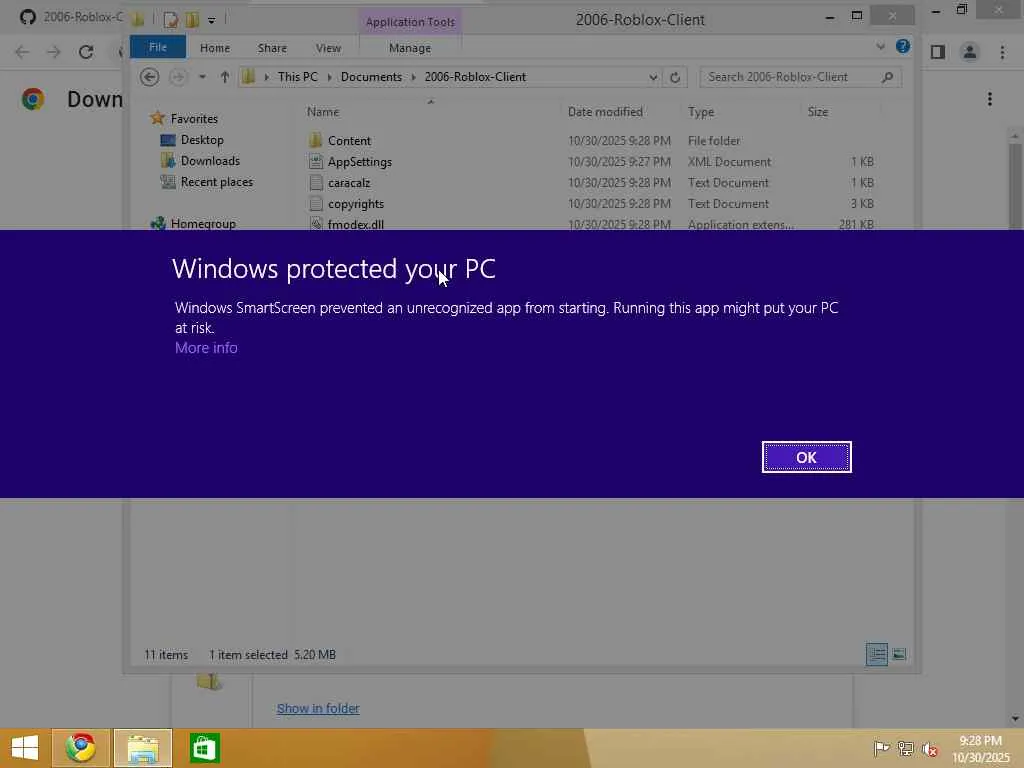Select the caracalz text file
1024x768 pixels.
click(591, 182)
